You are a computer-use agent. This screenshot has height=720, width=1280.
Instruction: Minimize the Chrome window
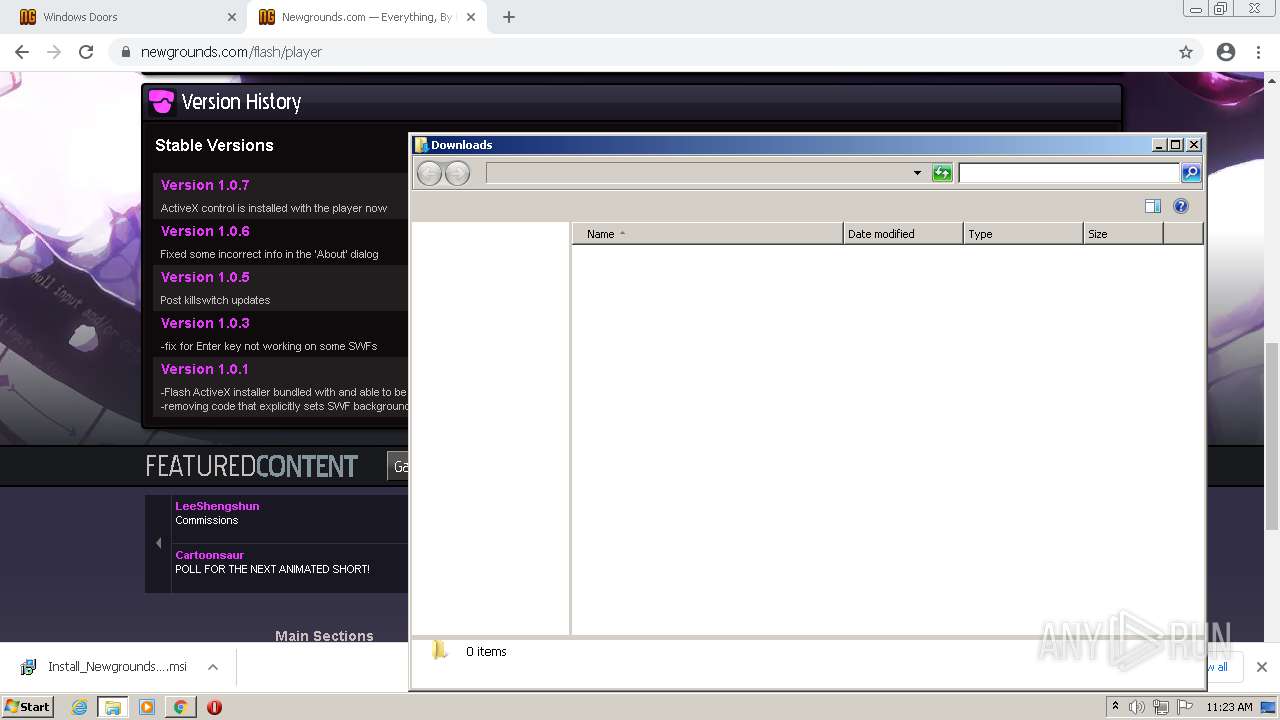tap(1194, 9)
